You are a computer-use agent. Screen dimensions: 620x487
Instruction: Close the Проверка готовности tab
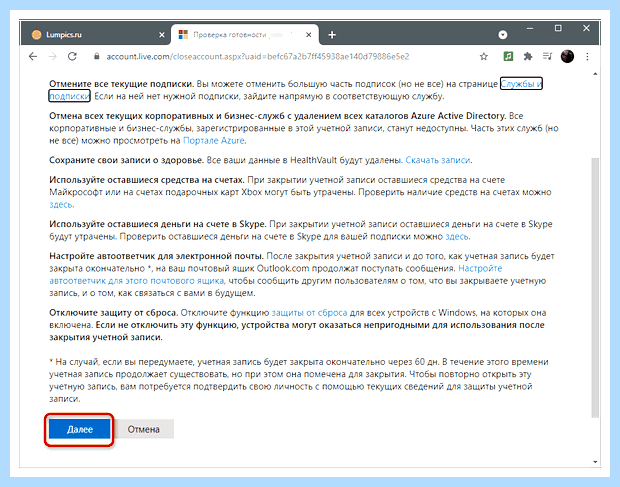click(308, 35)
